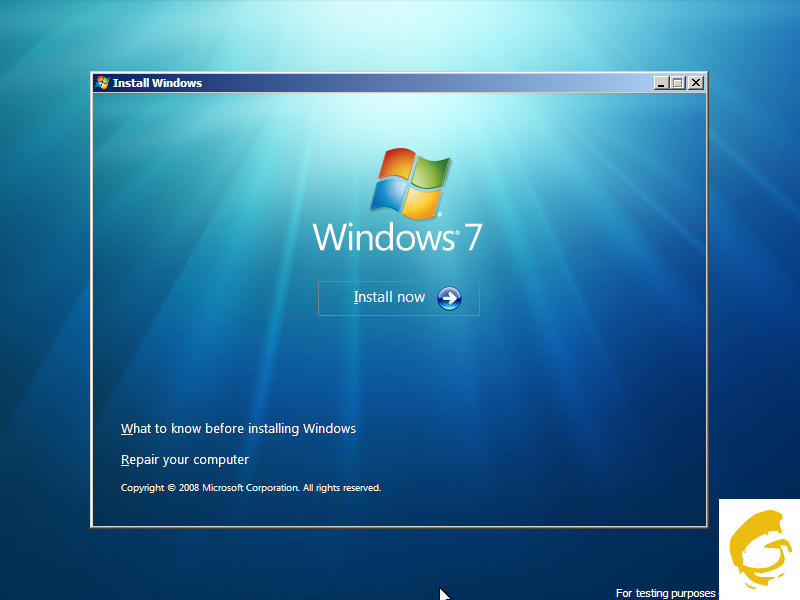The width and height of the screenshot is (800, 600).
Task: Click the red pane of the Windows flag
Action: pyautogui.click(x=396, y=166)
